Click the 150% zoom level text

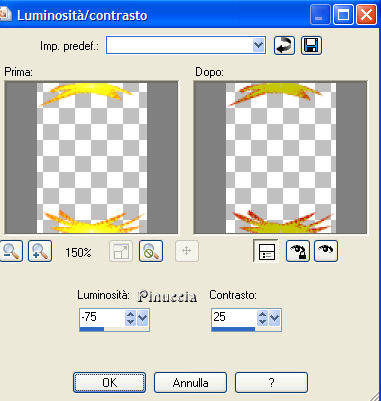tap(78, 253)
